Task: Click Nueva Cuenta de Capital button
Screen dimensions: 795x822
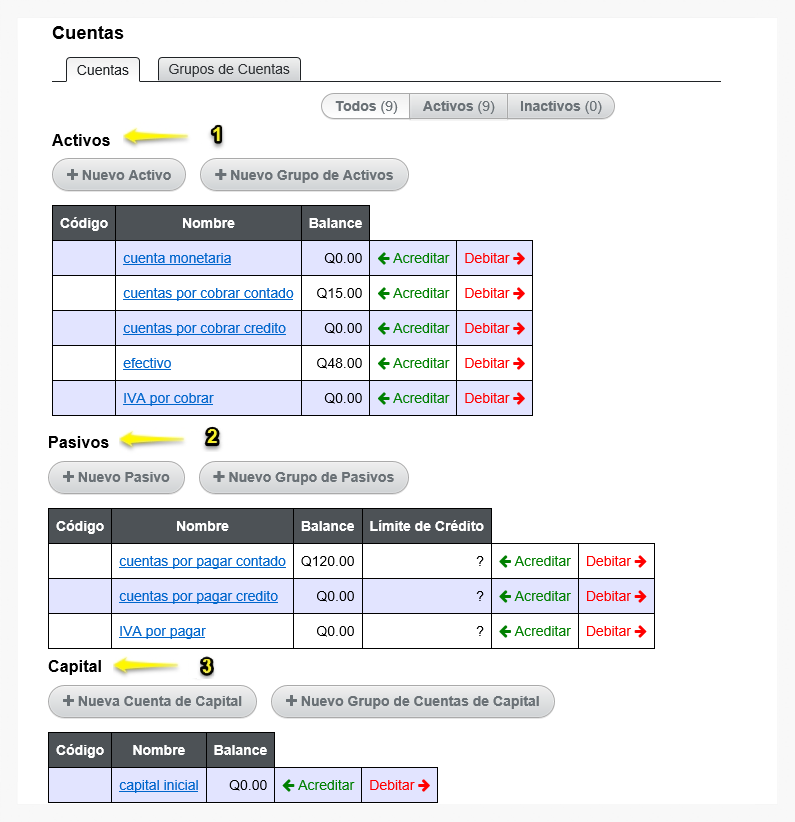Action: (152, 701)
